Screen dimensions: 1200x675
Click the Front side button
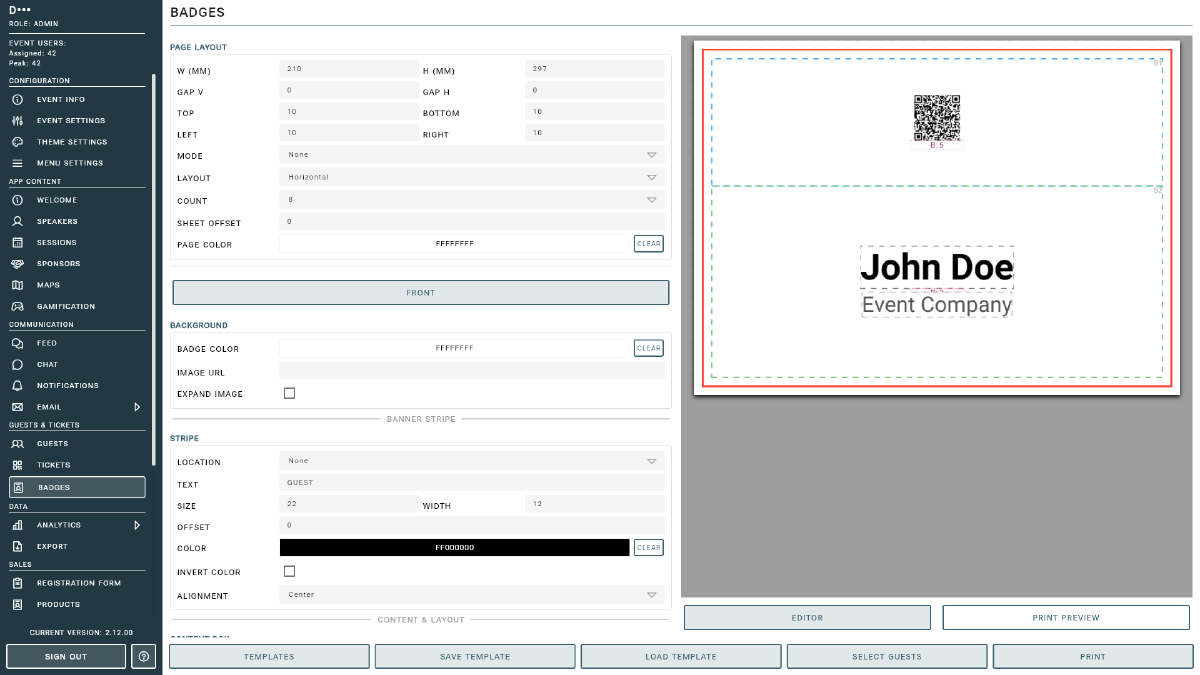coord(421,293)
